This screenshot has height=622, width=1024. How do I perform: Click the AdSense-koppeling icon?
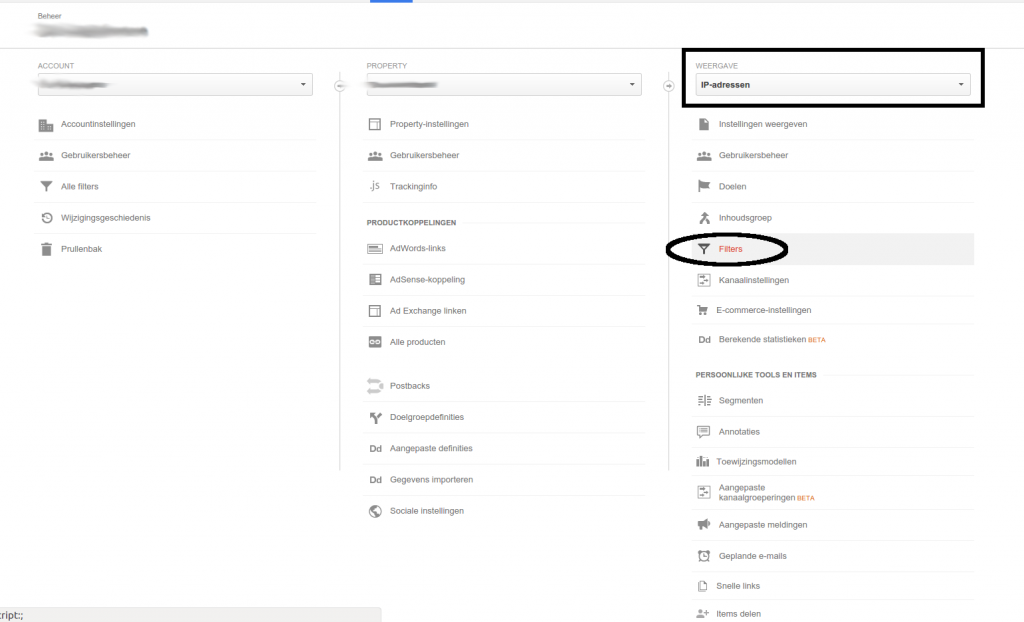(375, 280)
